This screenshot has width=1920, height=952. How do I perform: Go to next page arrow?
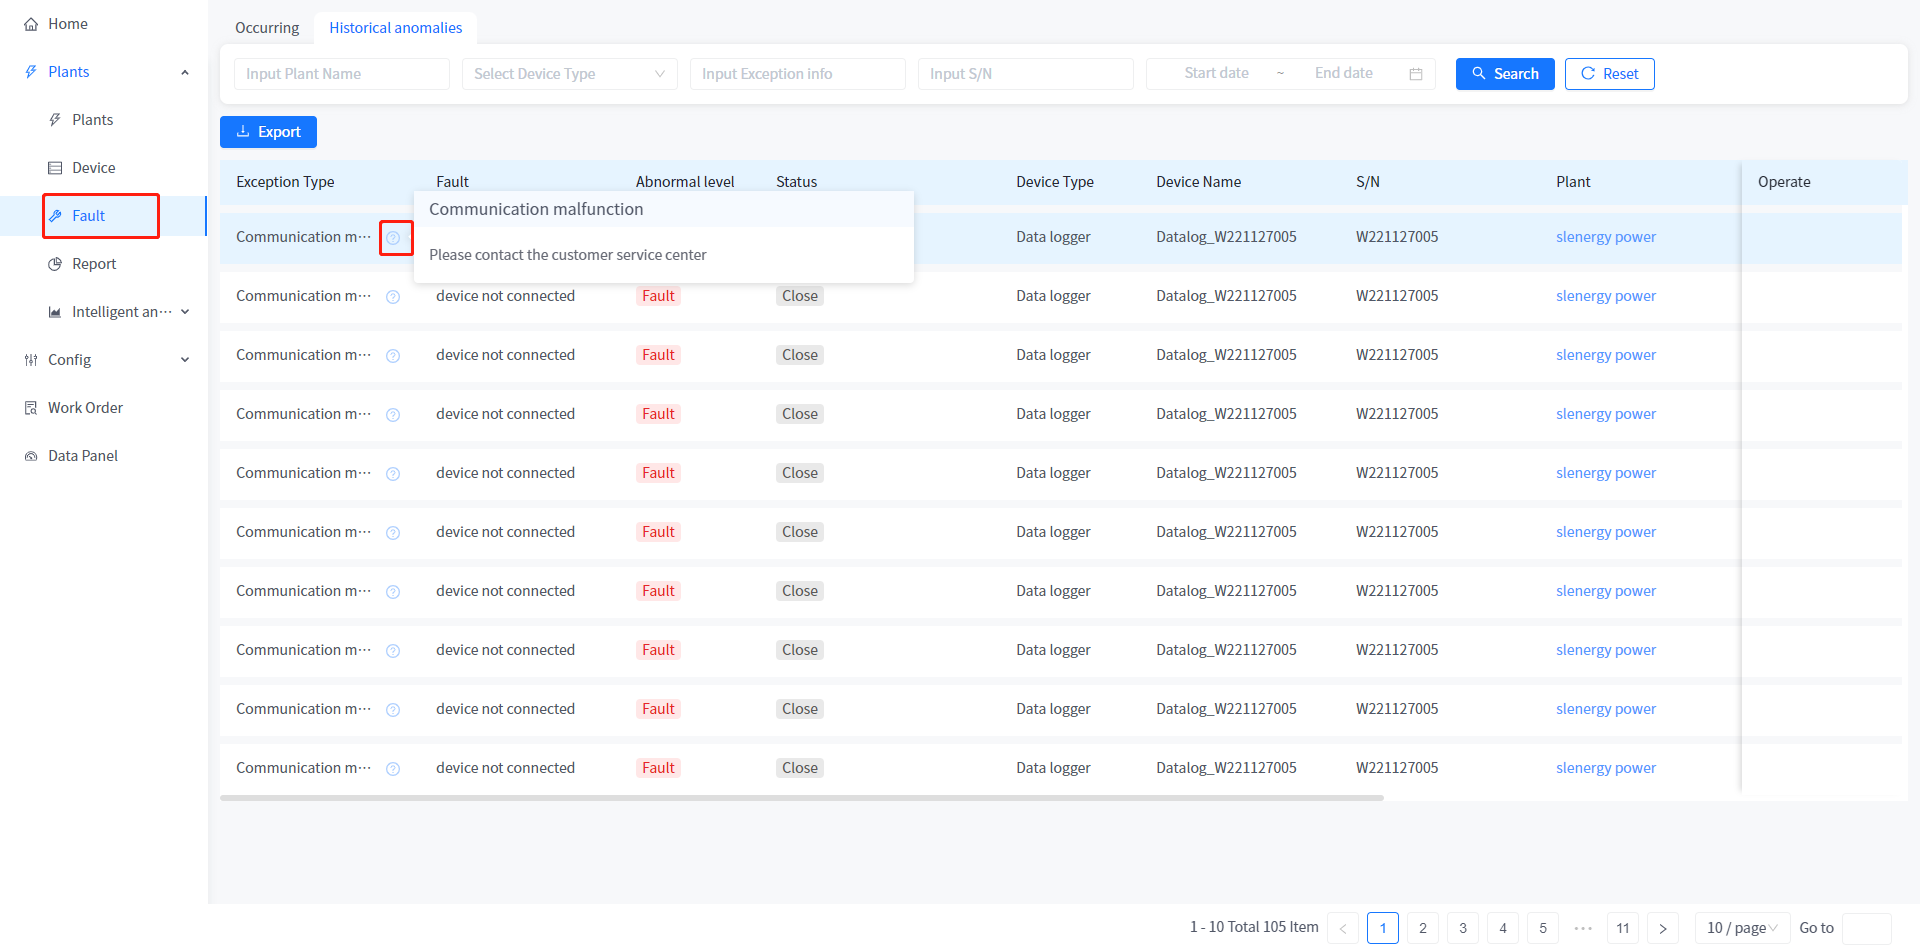pos(1663,928)
